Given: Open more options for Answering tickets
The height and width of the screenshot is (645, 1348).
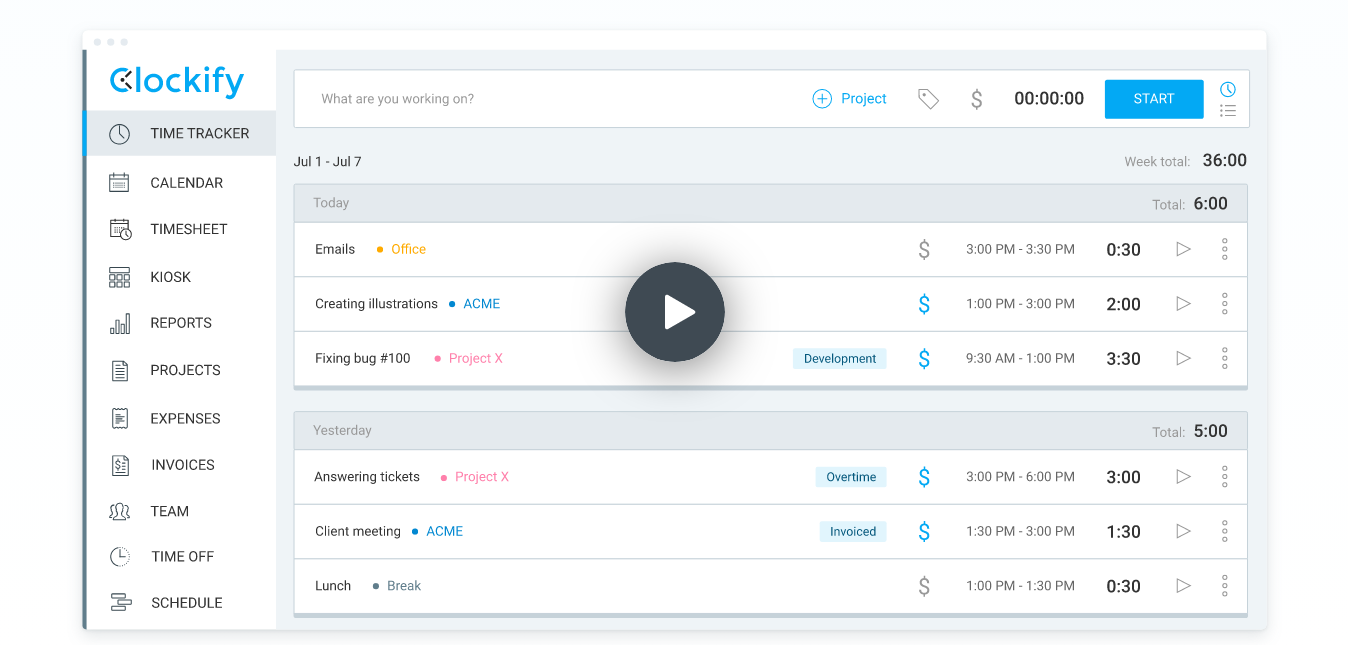Looking at the screenshot, I should tap(1225, 477).
